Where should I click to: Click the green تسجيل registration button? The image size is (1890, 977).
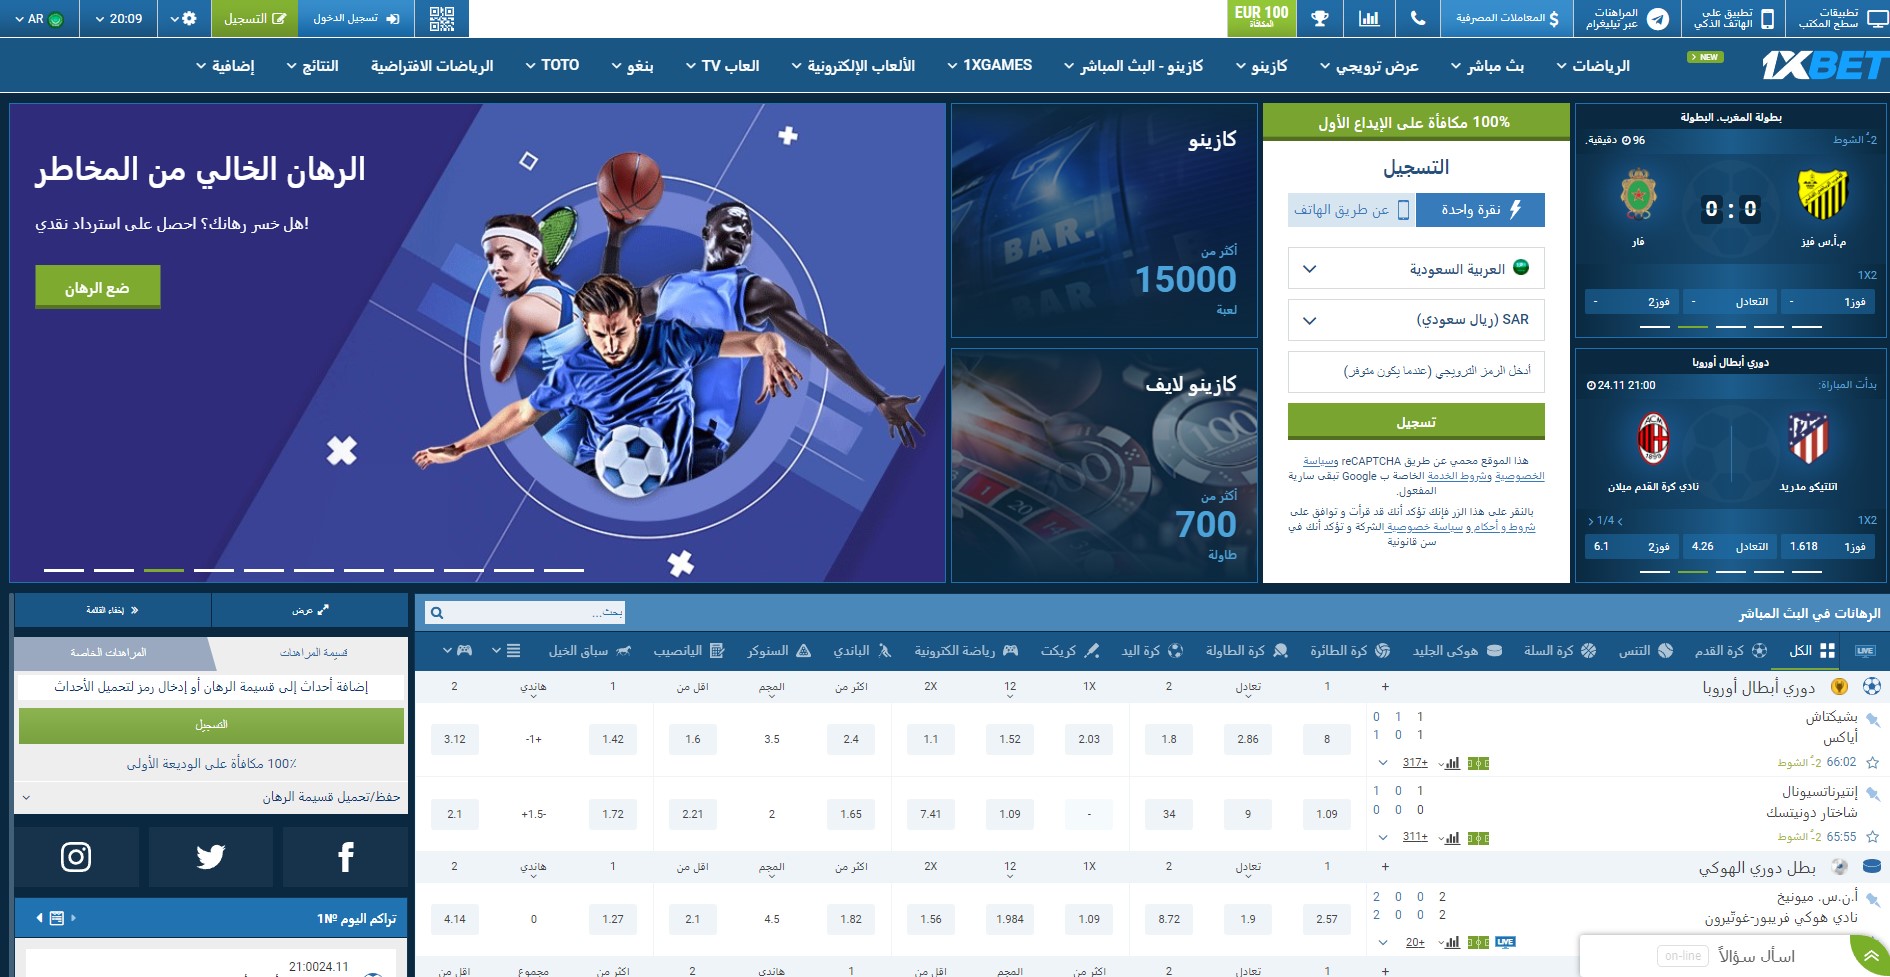[x=1416, y=422]
